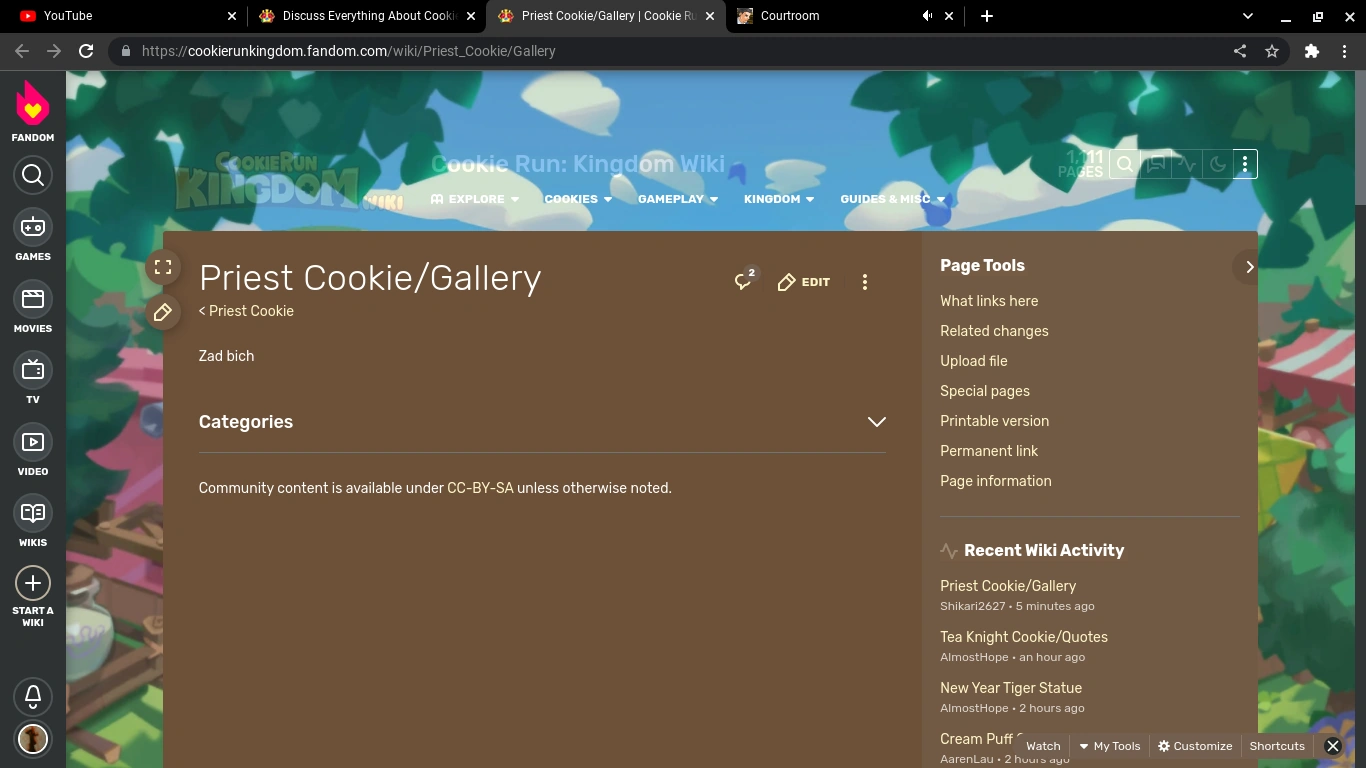Click Watch in the bottom toolbar
The image size is (1366, 768).
coord(1043,746)
